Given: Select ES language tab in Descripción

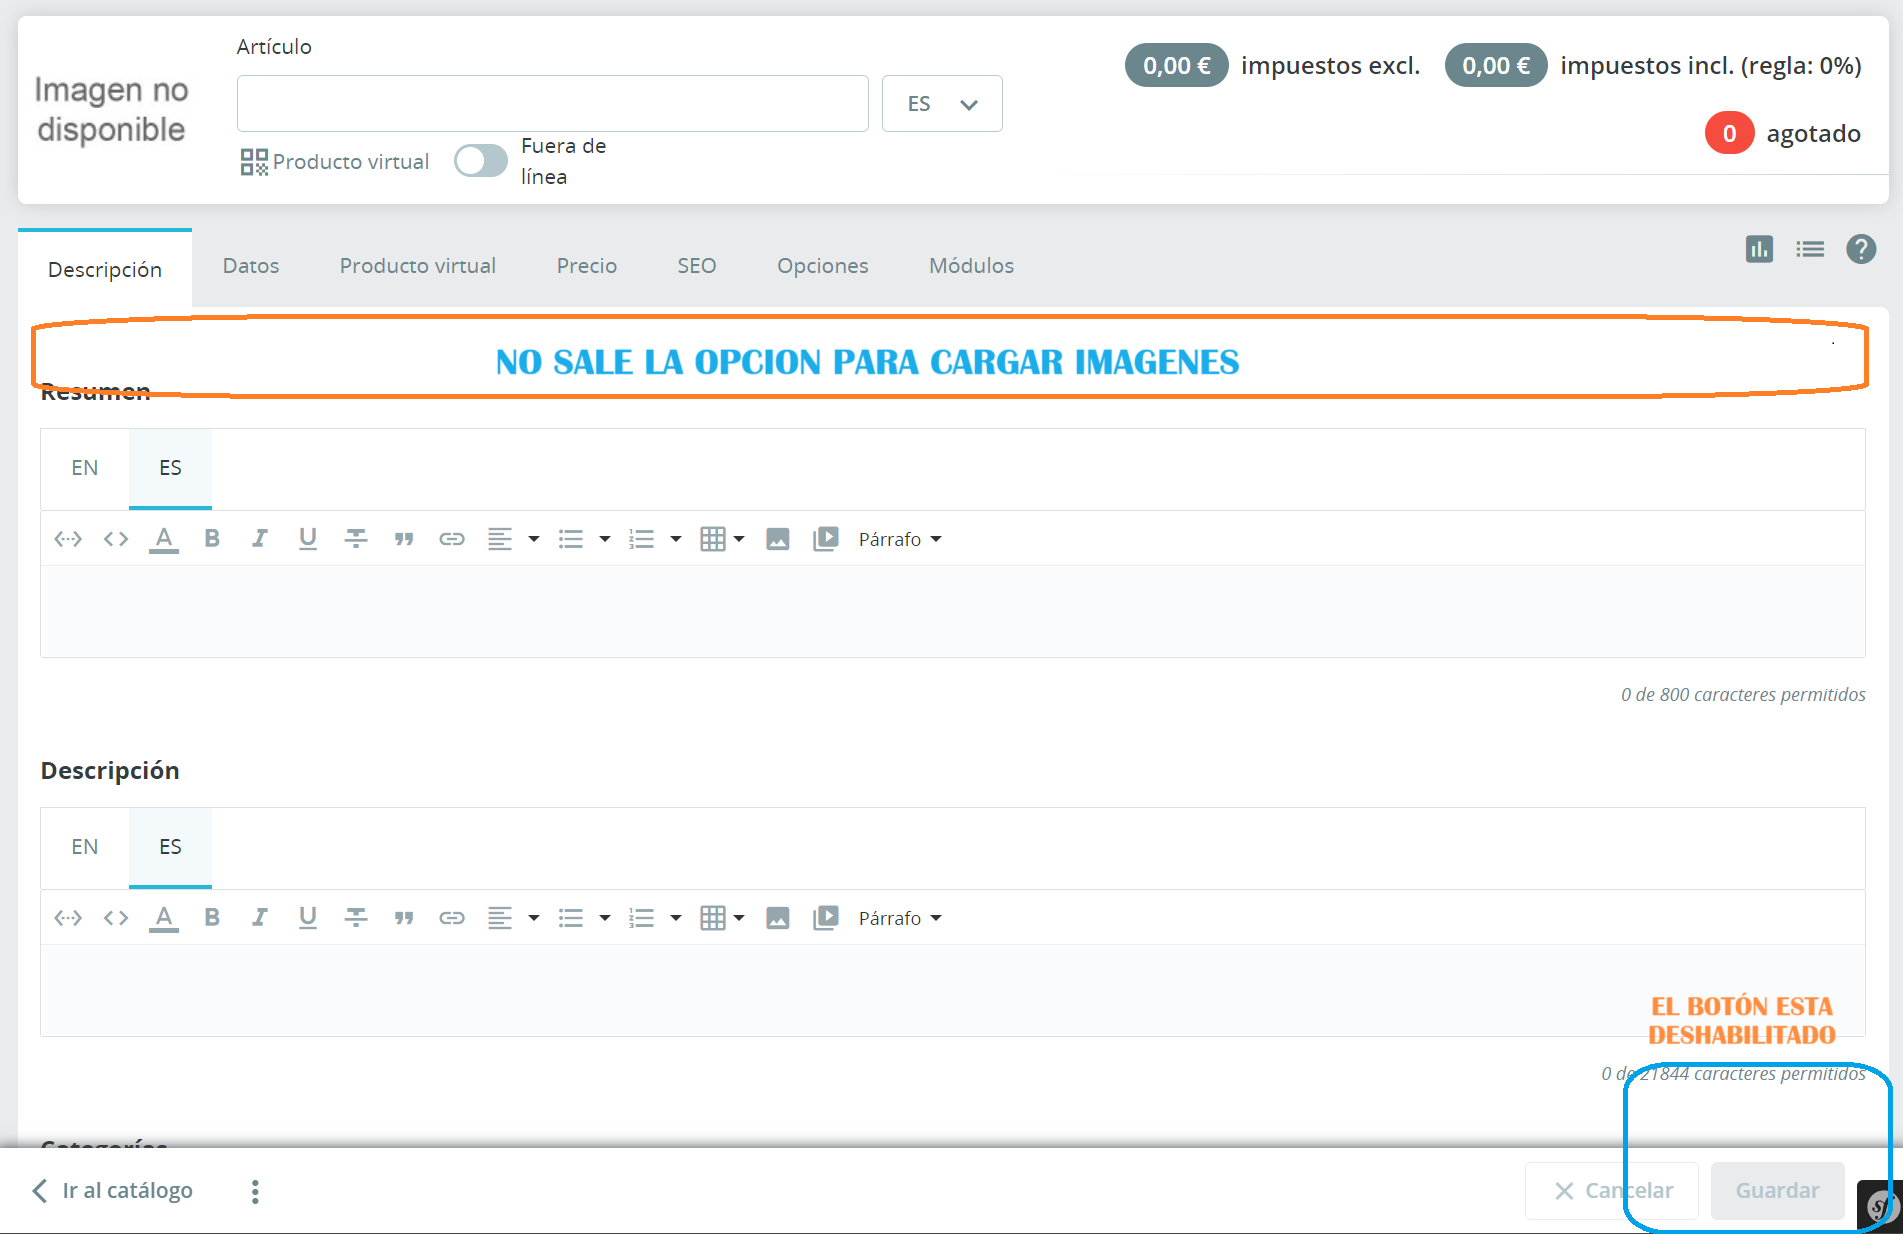Looking at the screenshot, I should (170, 847).
